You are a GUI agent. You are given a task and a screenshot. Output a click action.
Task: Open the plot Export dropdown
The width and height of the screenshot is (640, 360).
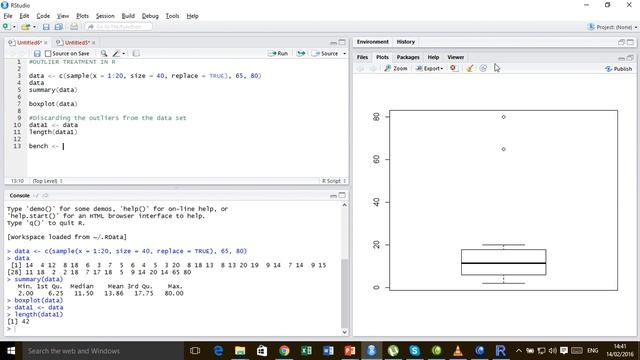(x=429, y=69)
